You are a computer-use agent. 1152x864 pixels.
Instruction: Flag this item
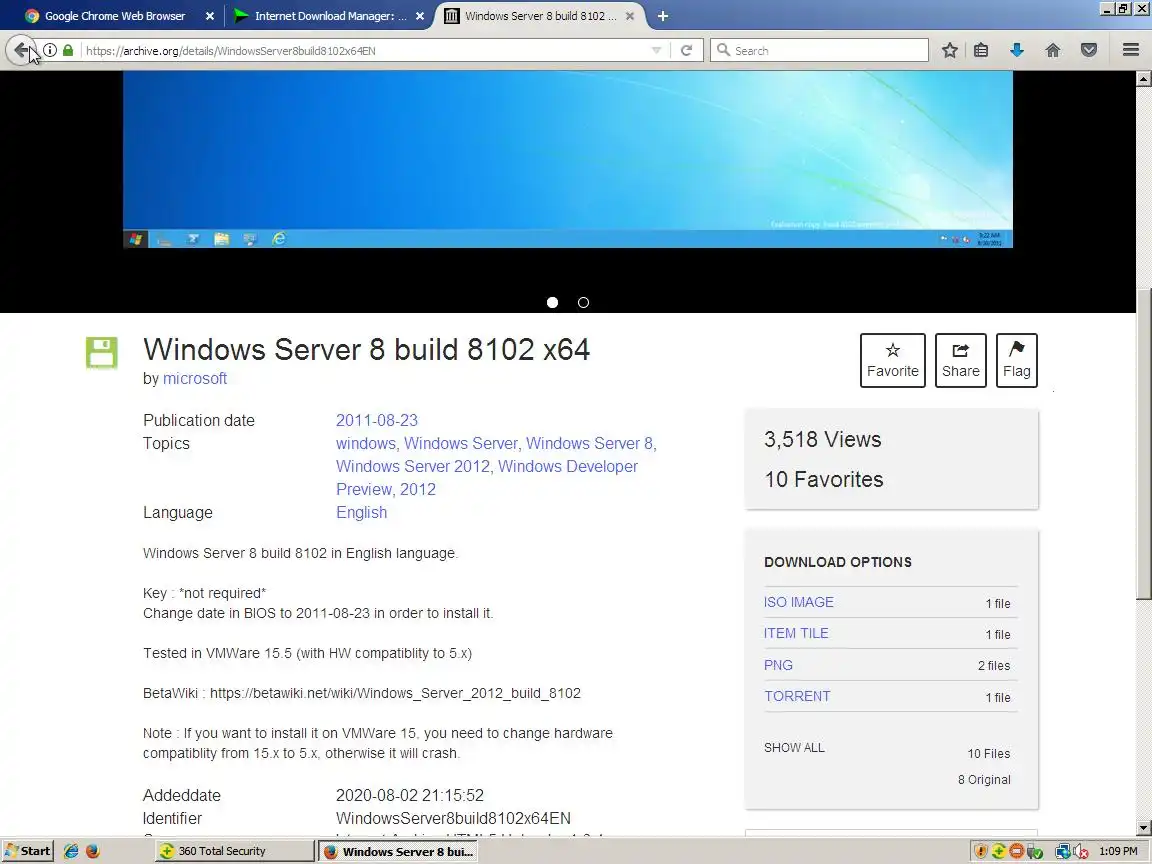(x=1017, y=360)
